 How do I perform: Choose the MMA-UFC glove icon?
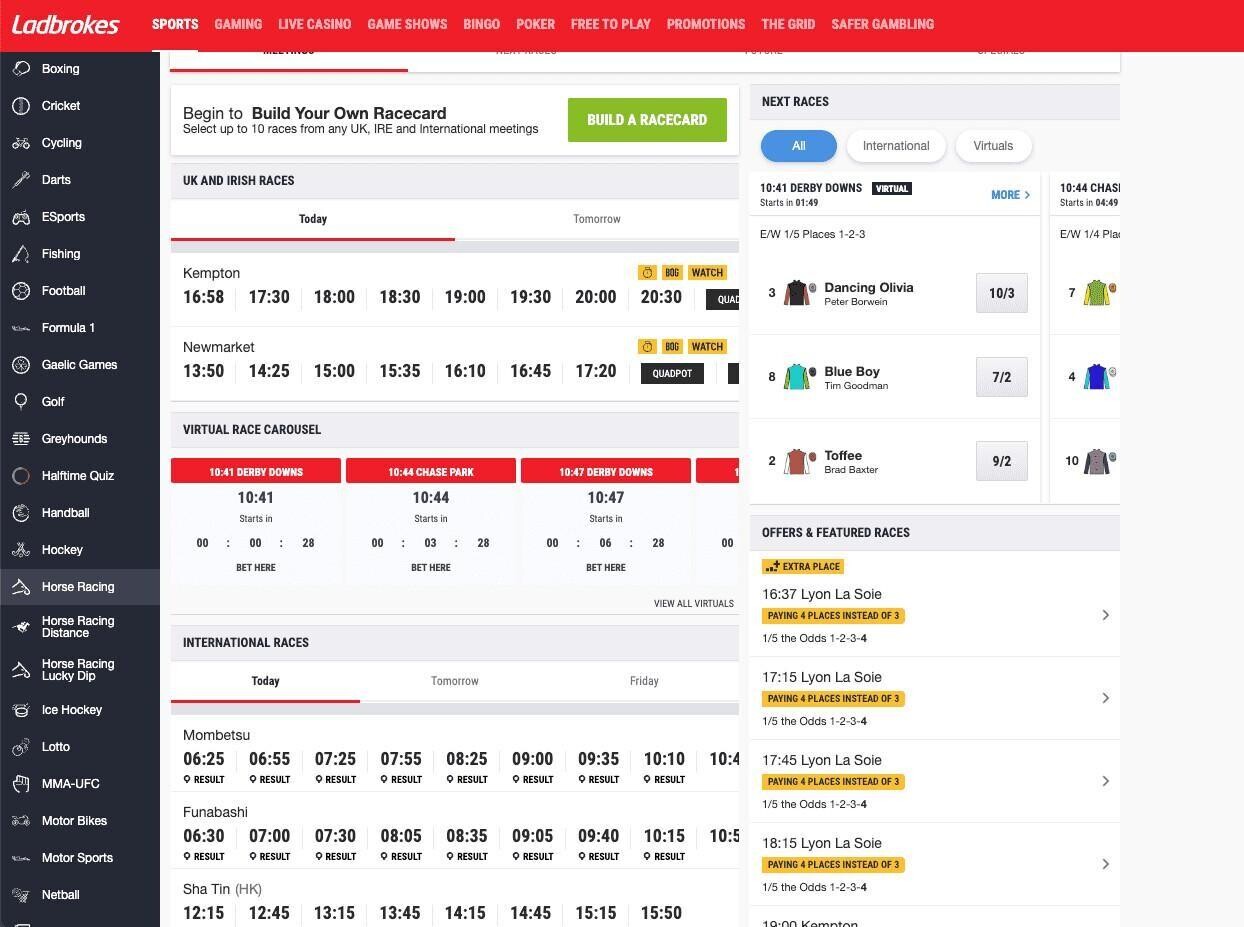coord(21,784)
